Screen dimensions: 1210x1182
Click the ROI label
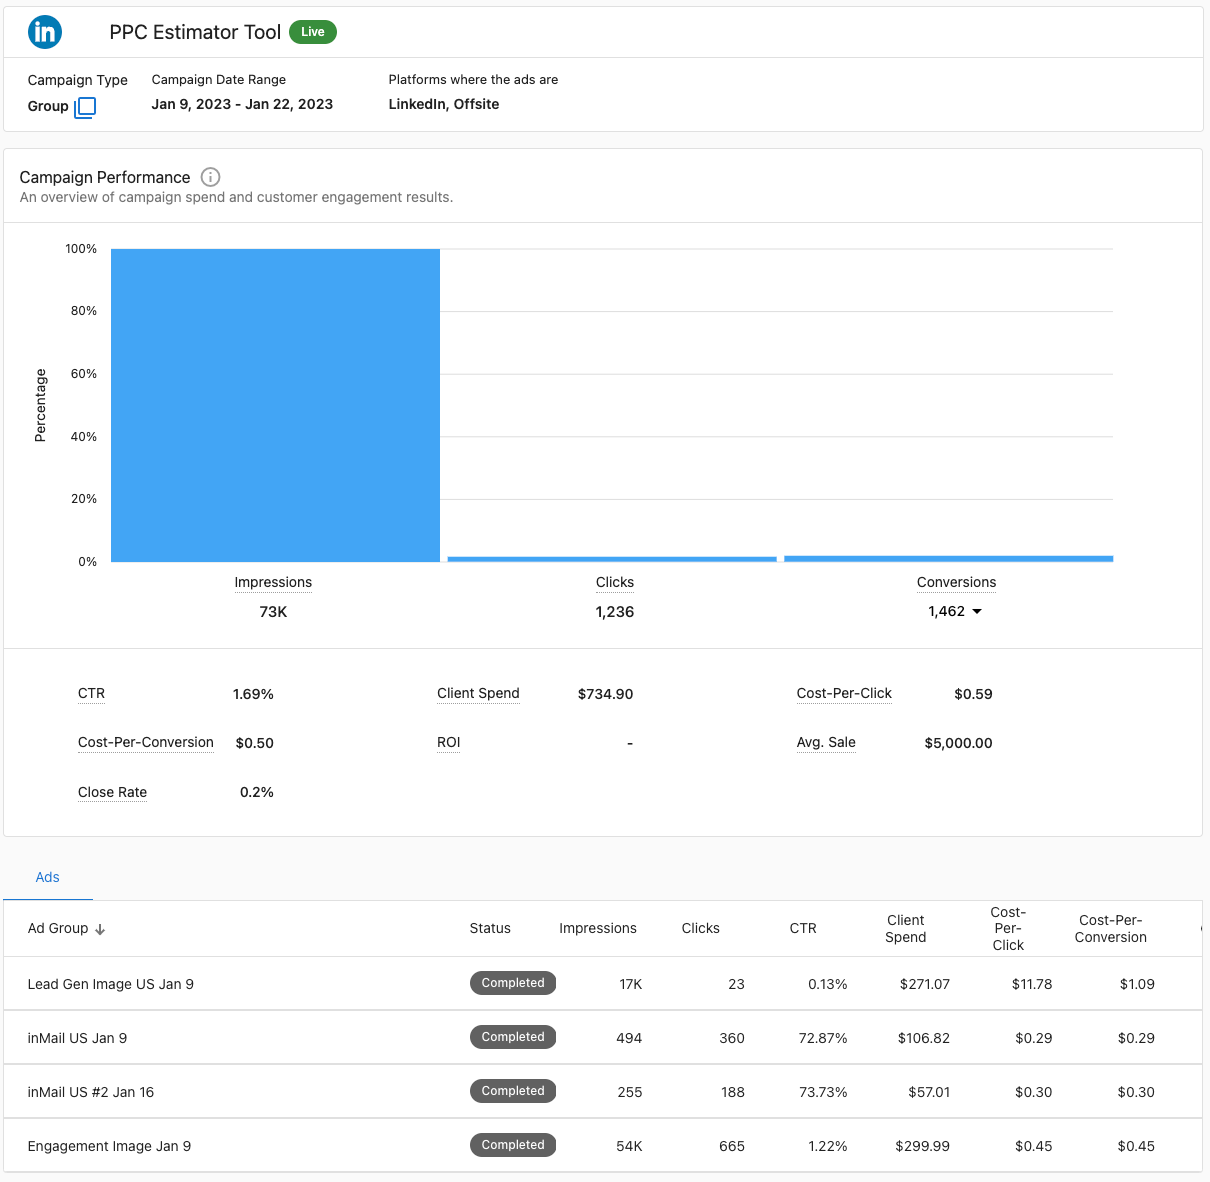pos(448,742)
